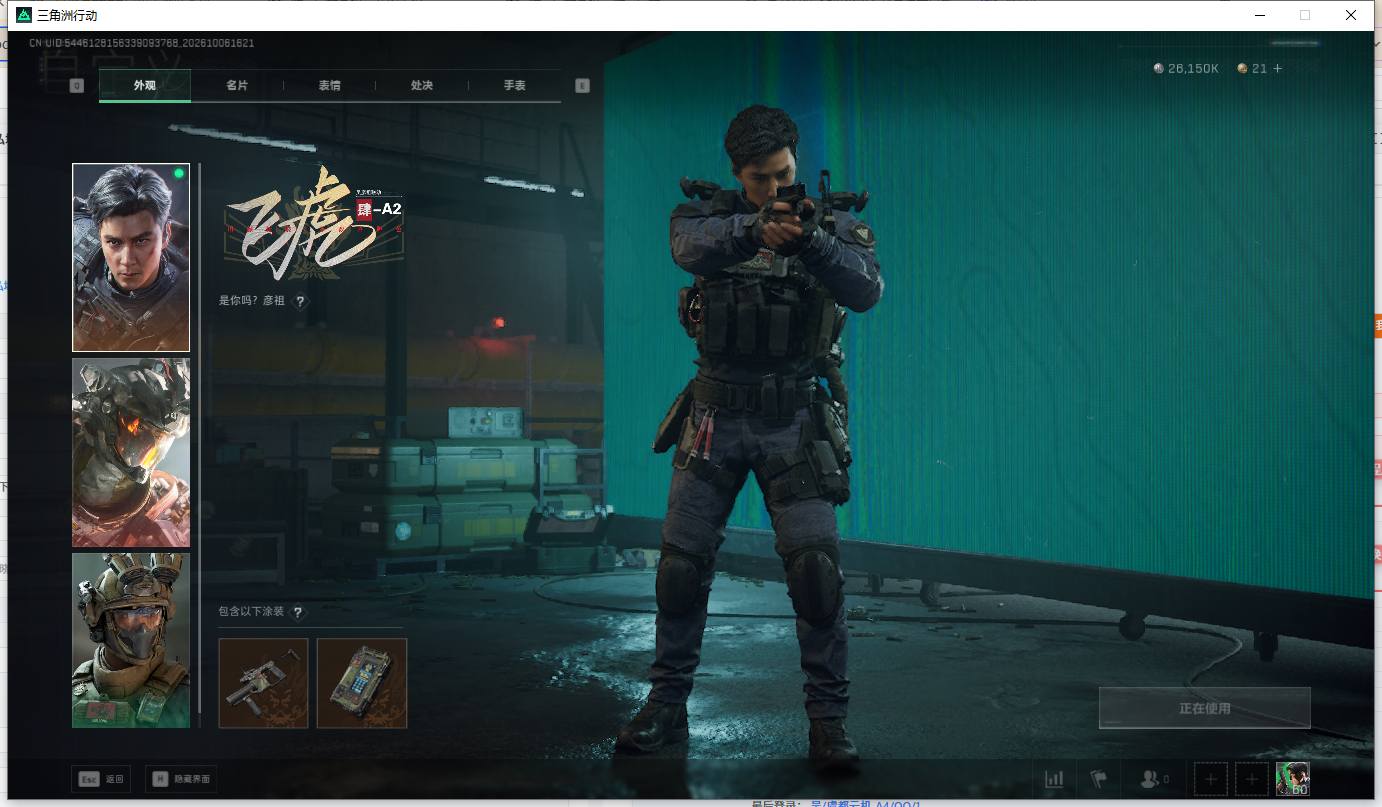Click the 三角洲行动 app icon in title bar

[x=25, y=15]
